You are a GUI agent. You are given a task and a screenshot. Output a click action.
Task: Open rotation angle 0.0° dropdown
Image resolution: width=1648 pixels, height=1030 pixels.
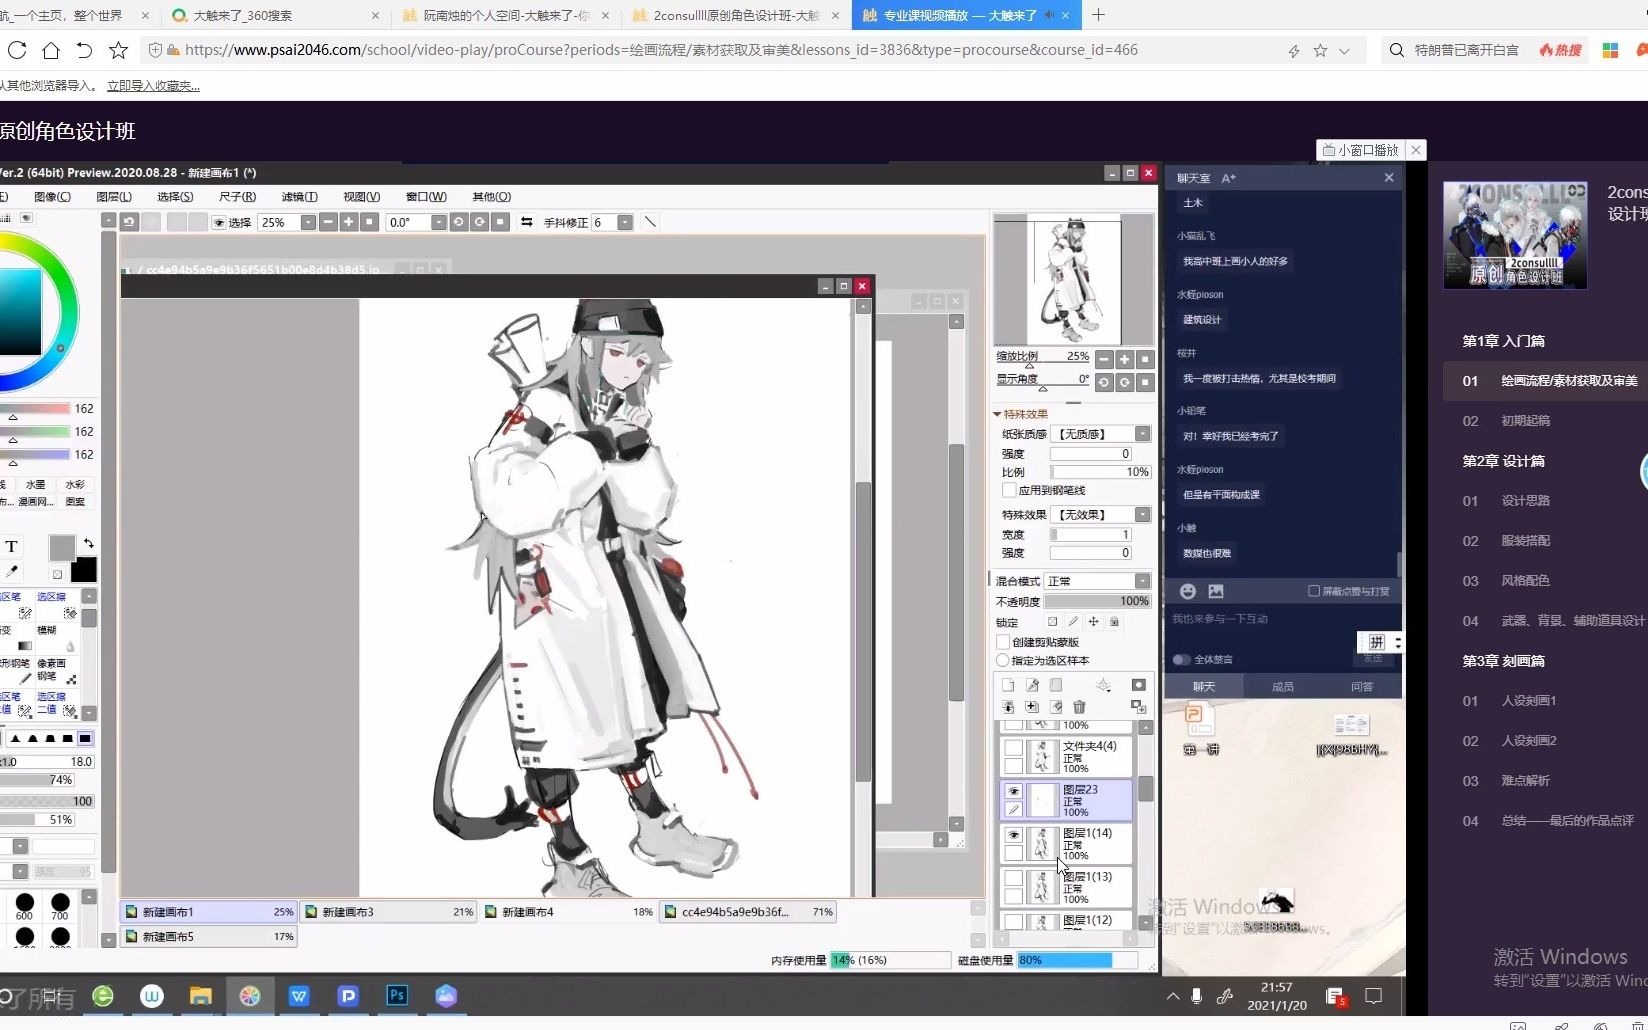point(438,222)
